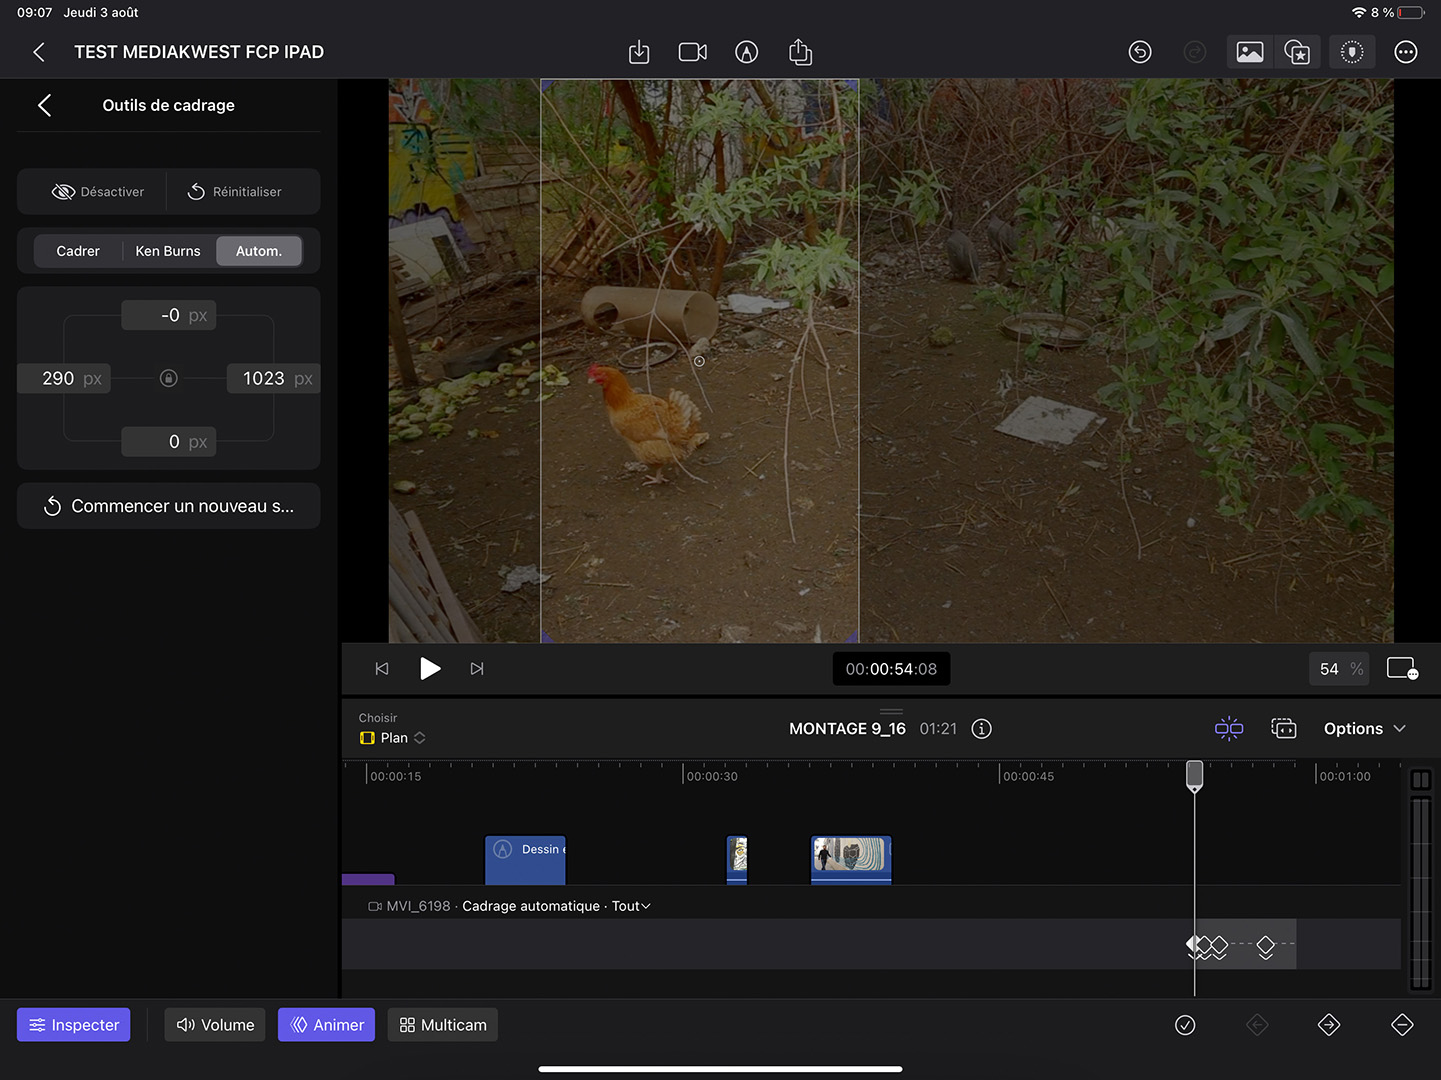Open the Plan selection chooser
This screenshot has width=1441, height=1080.
coord(393,738)
